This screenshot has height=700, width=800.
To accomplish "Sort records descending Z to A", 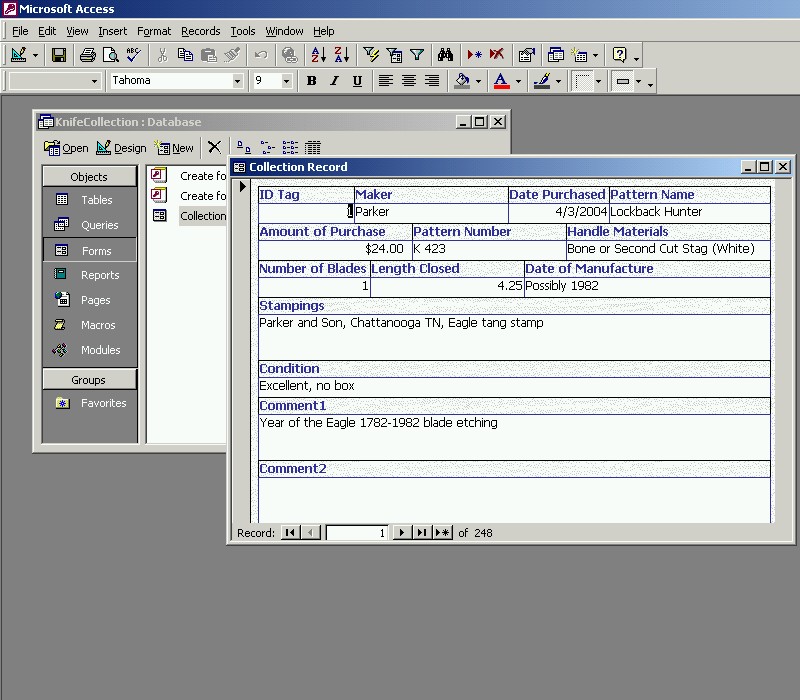I will [x=341, y=55].
